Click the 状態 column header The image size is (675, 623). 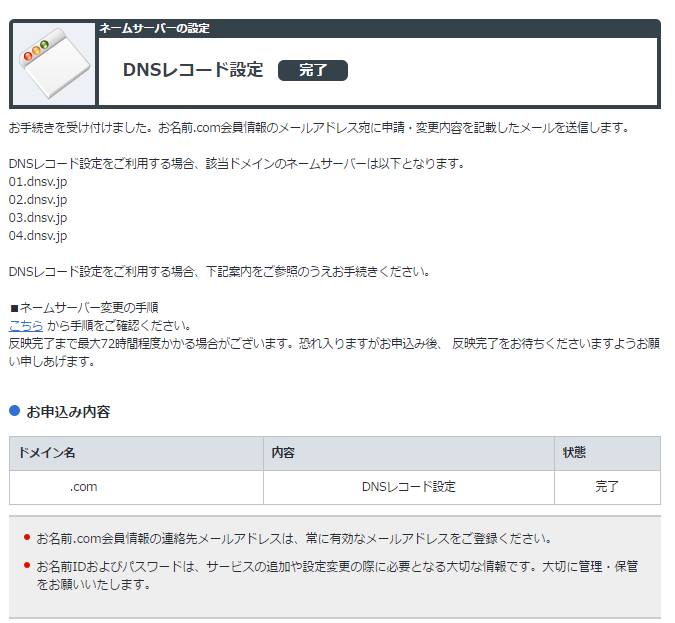[x=607, y=453]
